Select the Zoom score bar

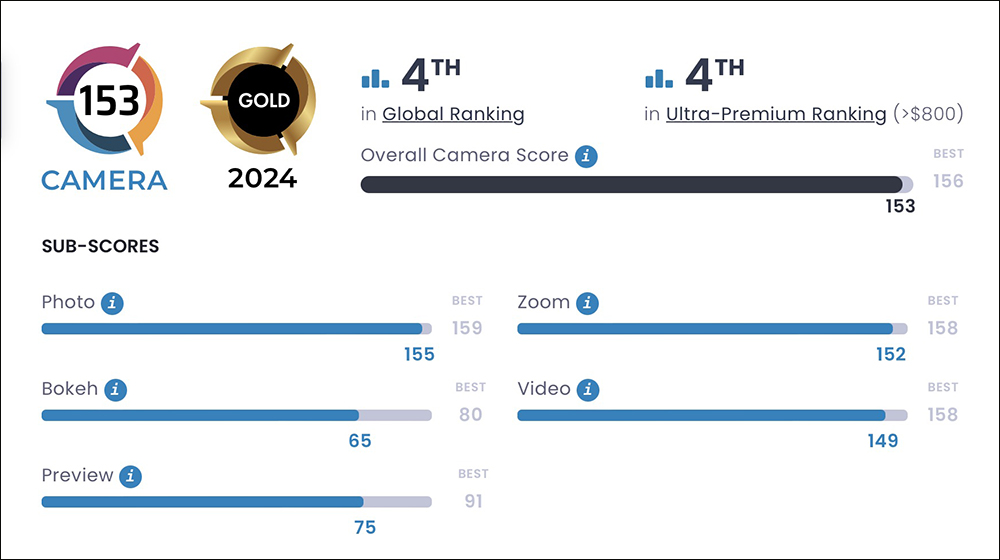pos(712,328)
